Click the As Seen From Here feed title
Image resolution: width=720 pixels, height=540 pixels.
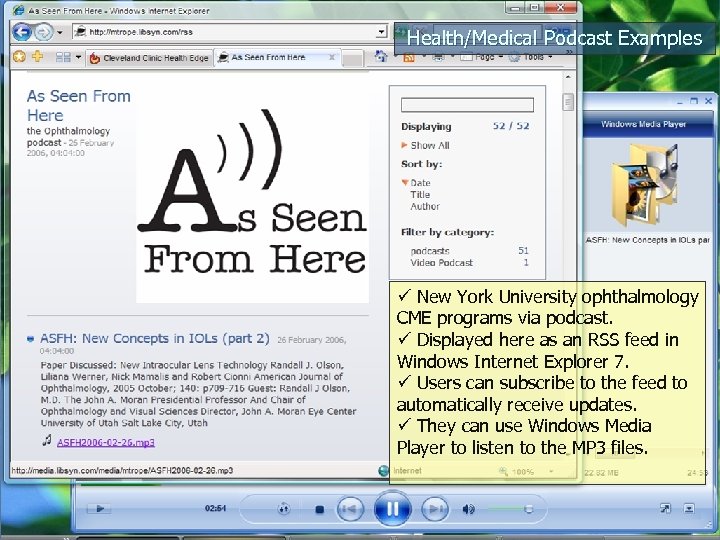(x=79, y=105)
